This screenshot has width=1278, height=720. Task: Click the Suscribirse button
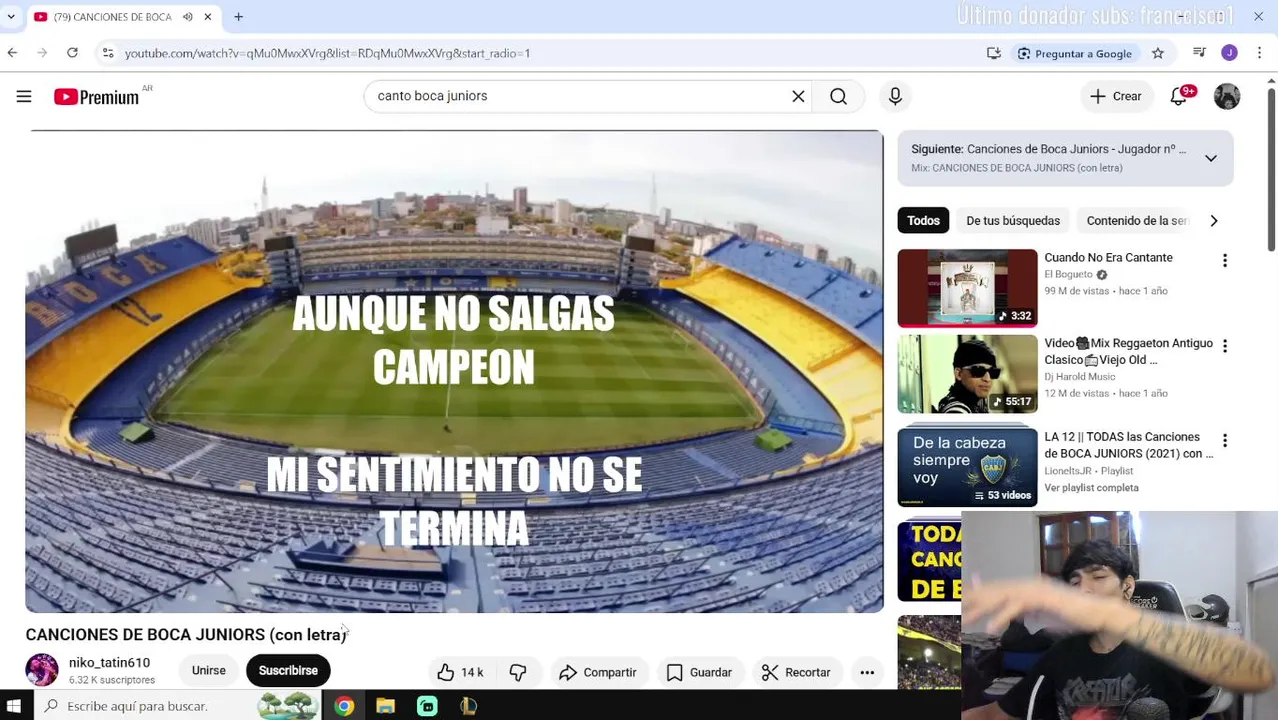(288, 671)
